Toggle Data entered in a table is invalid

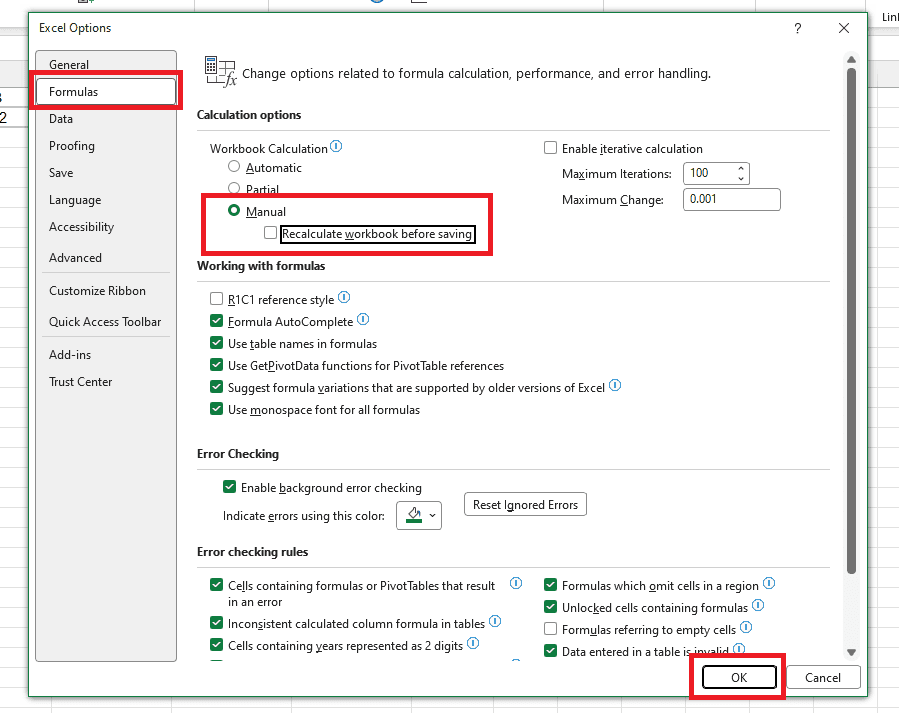tap(550, 651)
